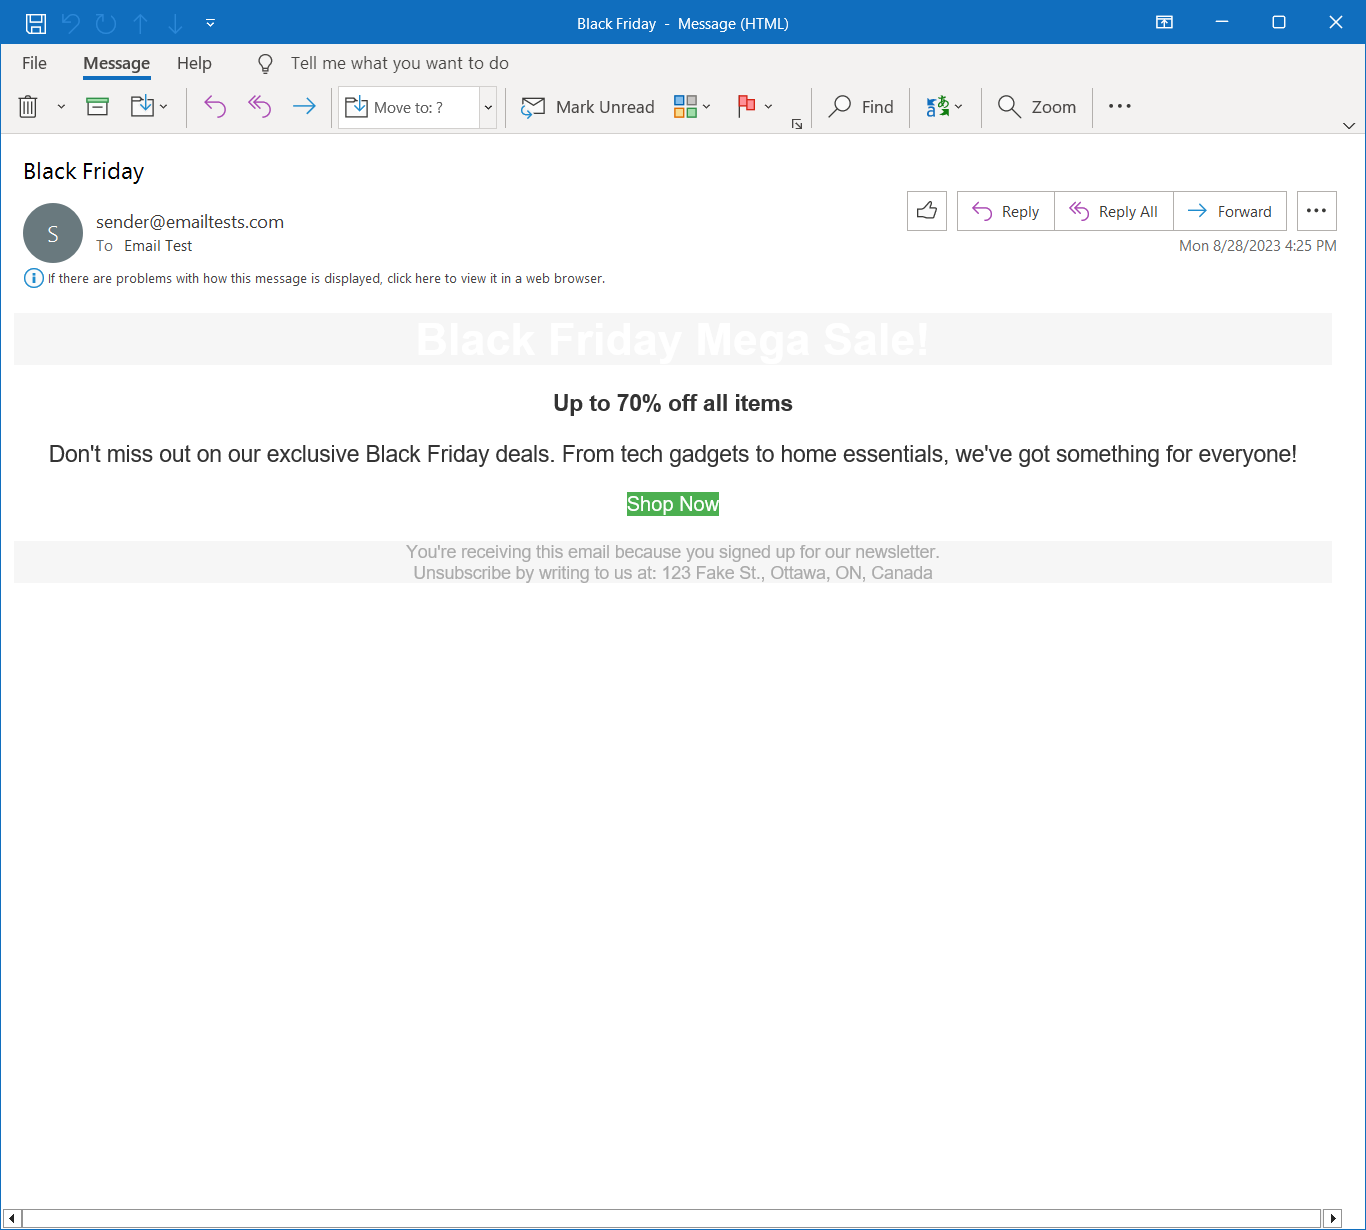Image resolution: width=1366 pixels, height=1230 pixels.
Task: Mark the message as Unread
Action: coord(588,107)
